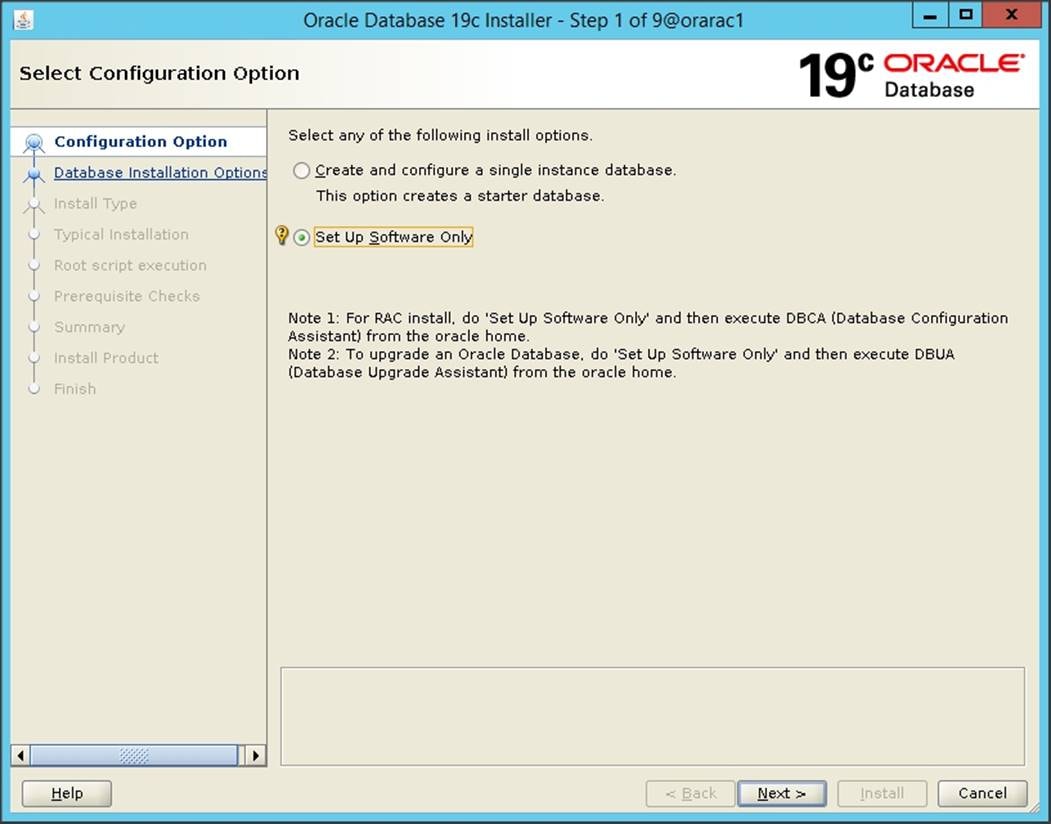The image size is (1051, 824).
Task: Click the Note 2 upgrade text
Action: 621,363
